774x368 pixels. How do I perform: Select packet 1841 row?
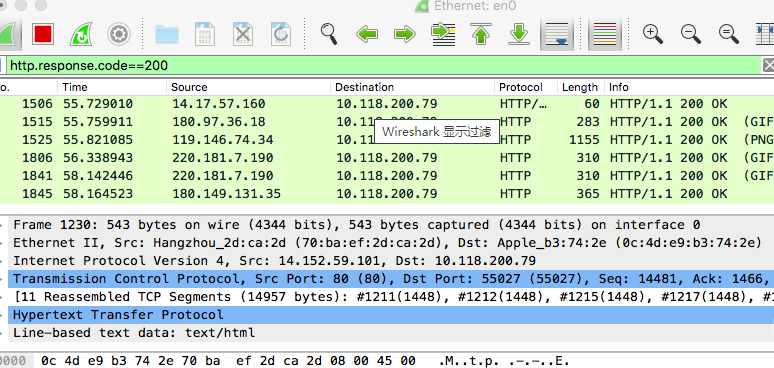click(x=387, y=176)
